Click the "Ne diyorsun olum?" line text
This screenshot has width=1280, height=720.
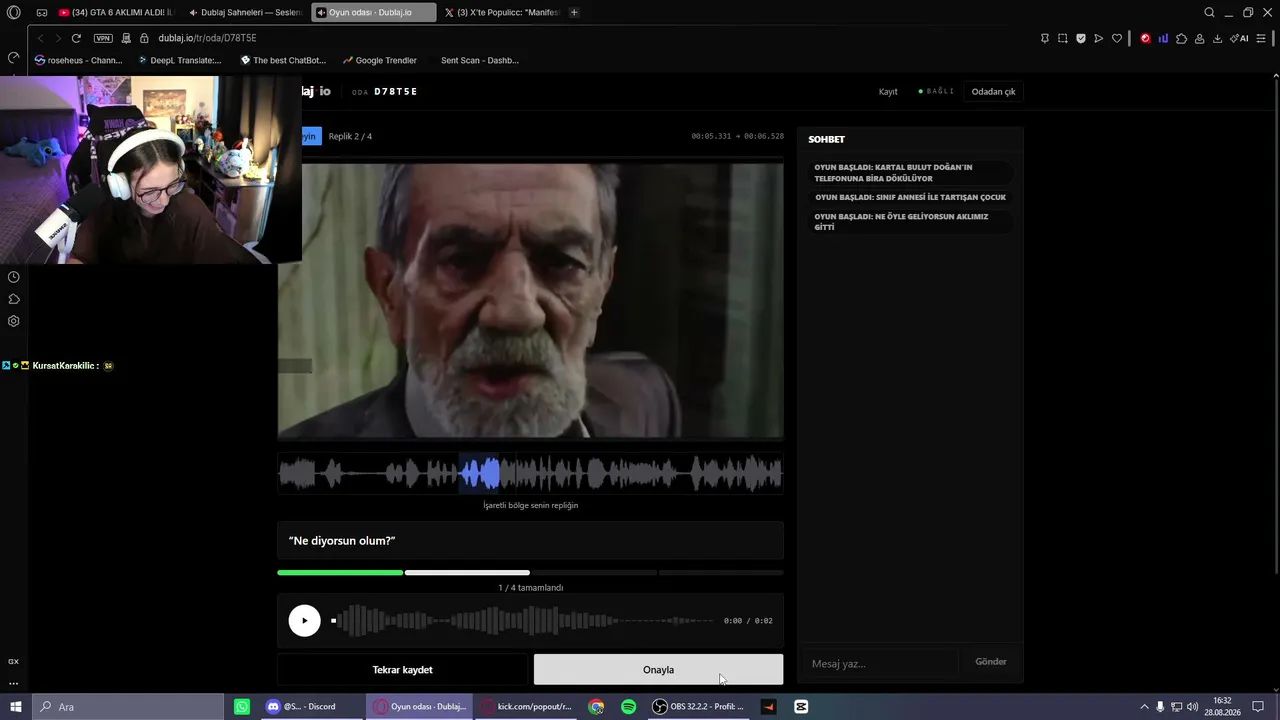coord(342,541)
